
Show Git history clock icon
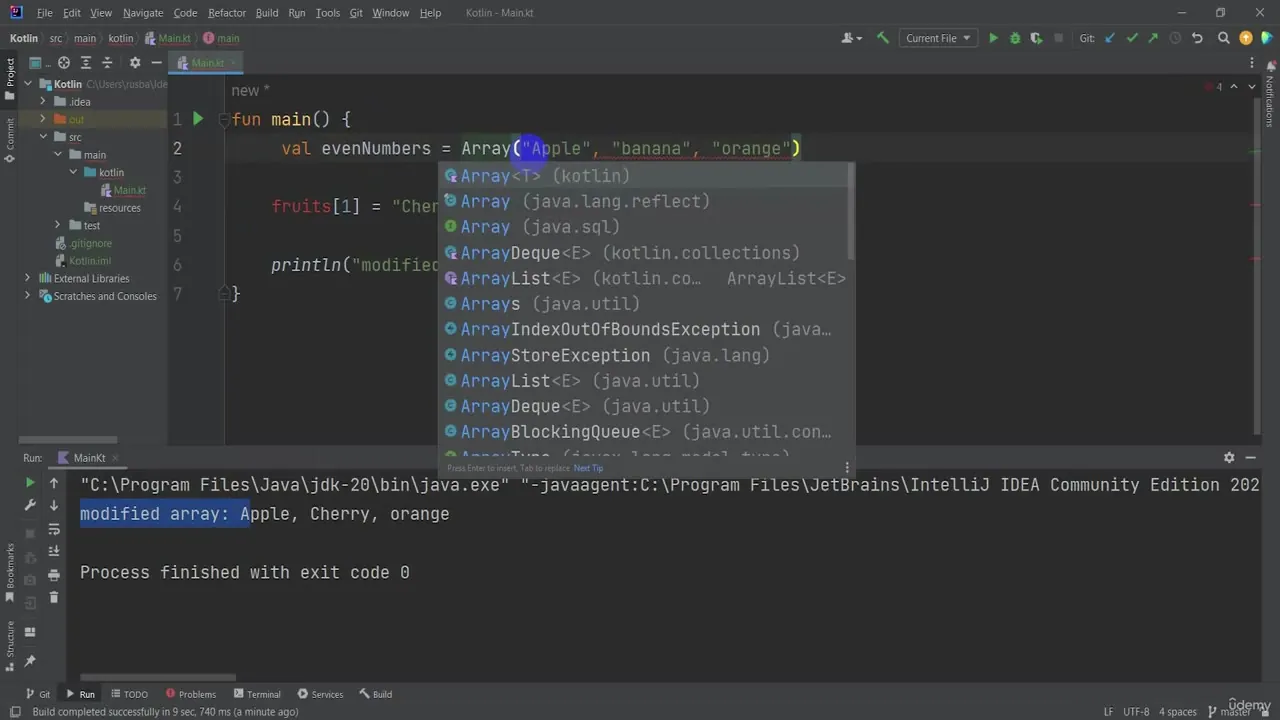(x=1175, y=38)
